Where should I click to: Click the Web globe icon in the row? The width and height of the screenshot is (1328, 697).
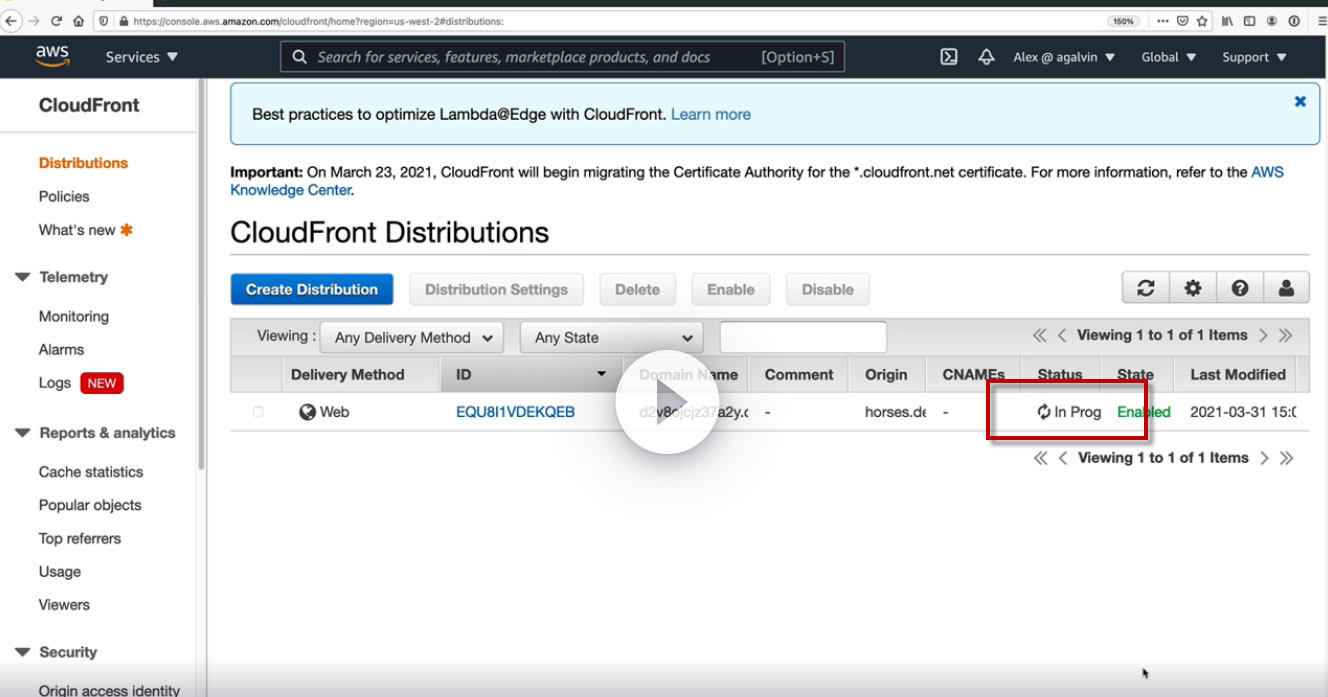click(308, 411)
